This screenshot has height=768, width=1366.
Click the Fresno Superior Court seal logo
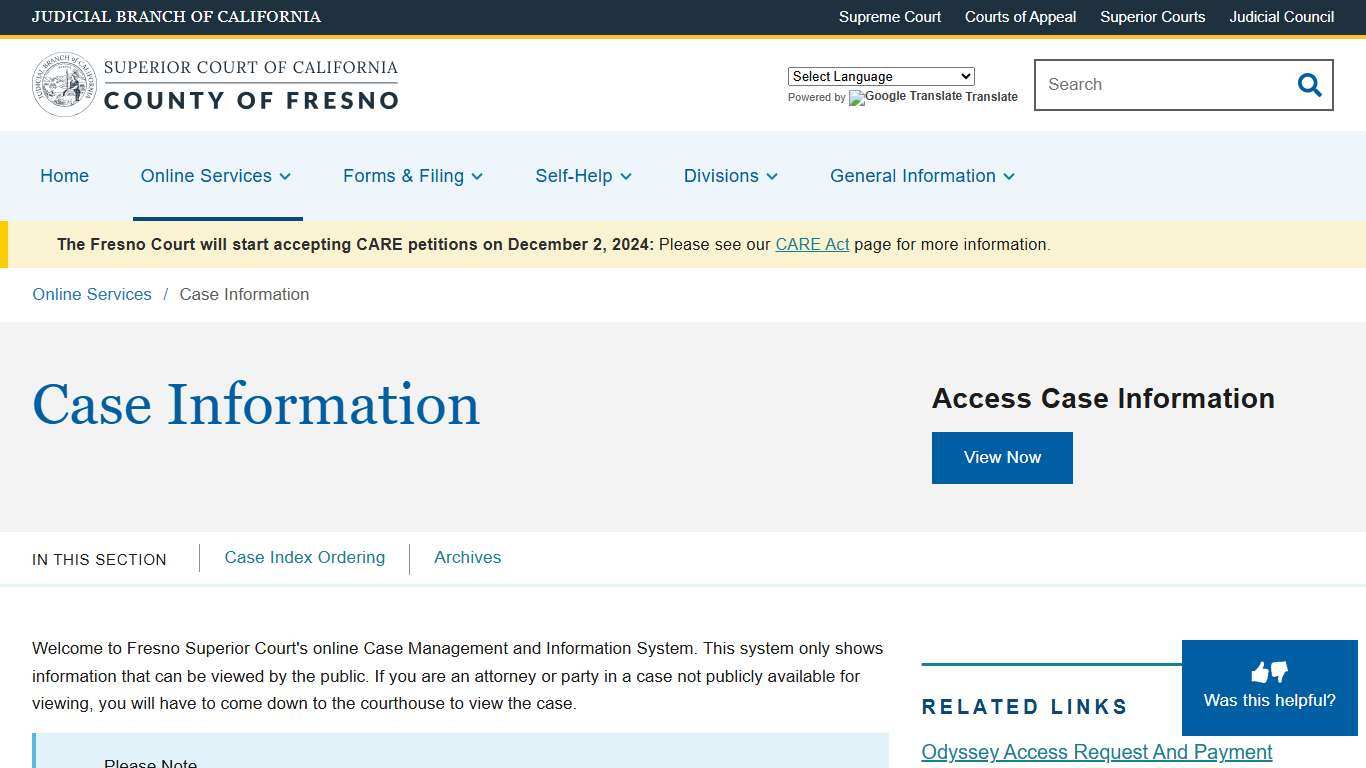pos(64,84)
